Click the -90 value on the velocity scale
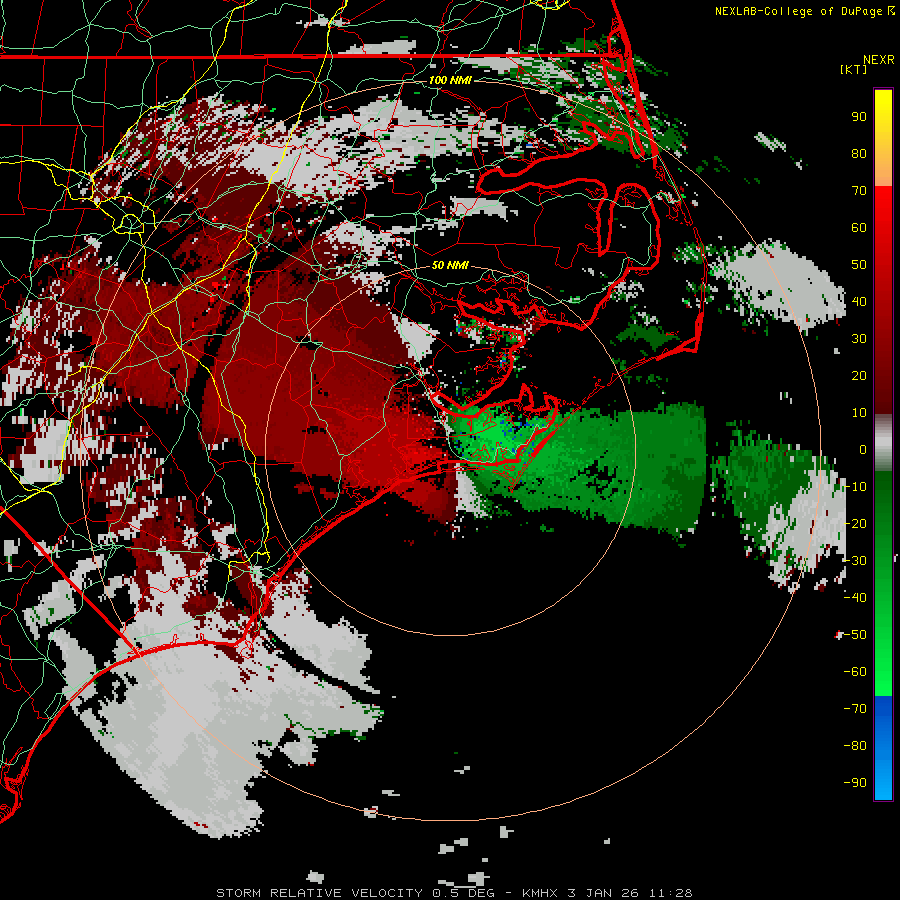Screen dimensions: 900x900 point(855,783)
